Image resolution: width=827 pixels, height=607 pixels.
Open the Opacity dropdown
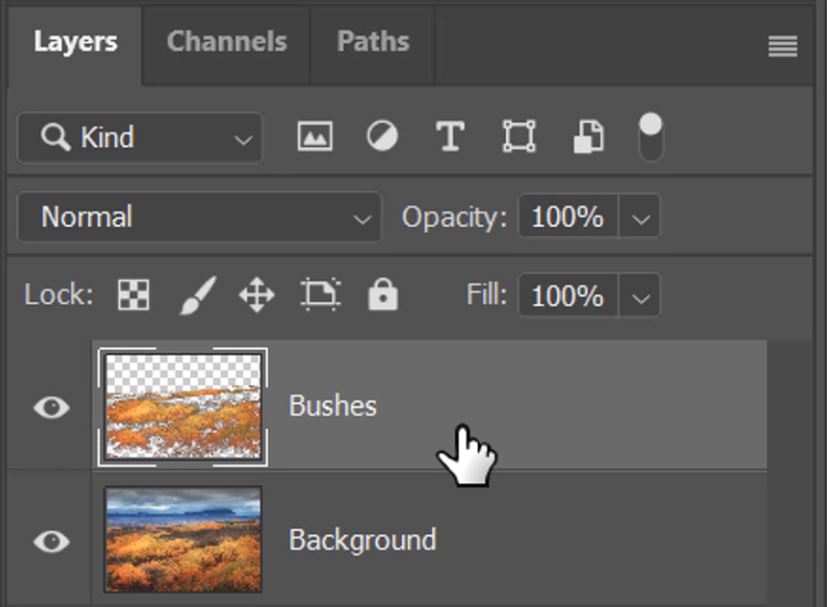pos(641,216)
